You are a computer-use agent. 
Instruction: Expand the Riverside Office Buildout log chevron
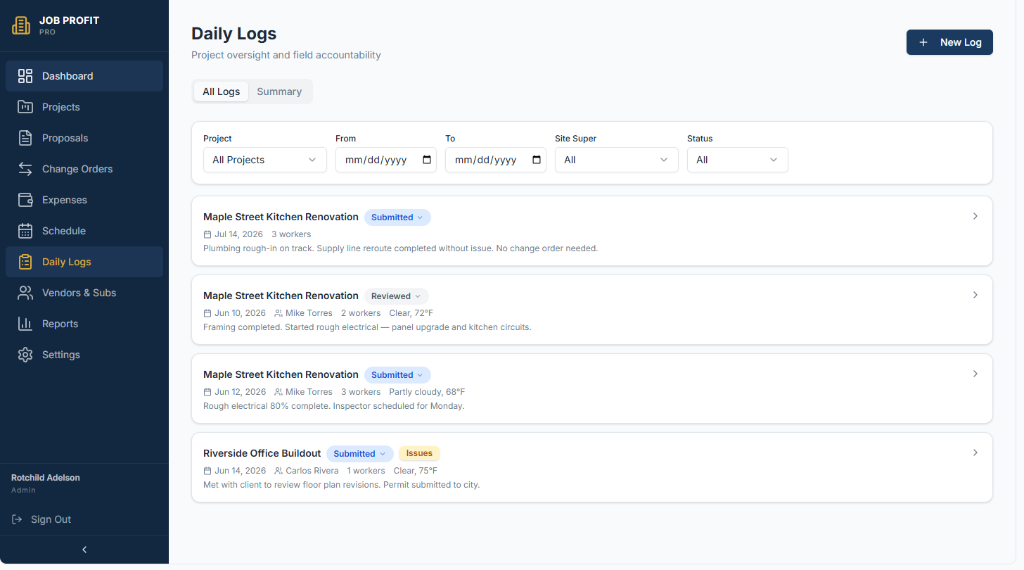click(x=975, y=452)
